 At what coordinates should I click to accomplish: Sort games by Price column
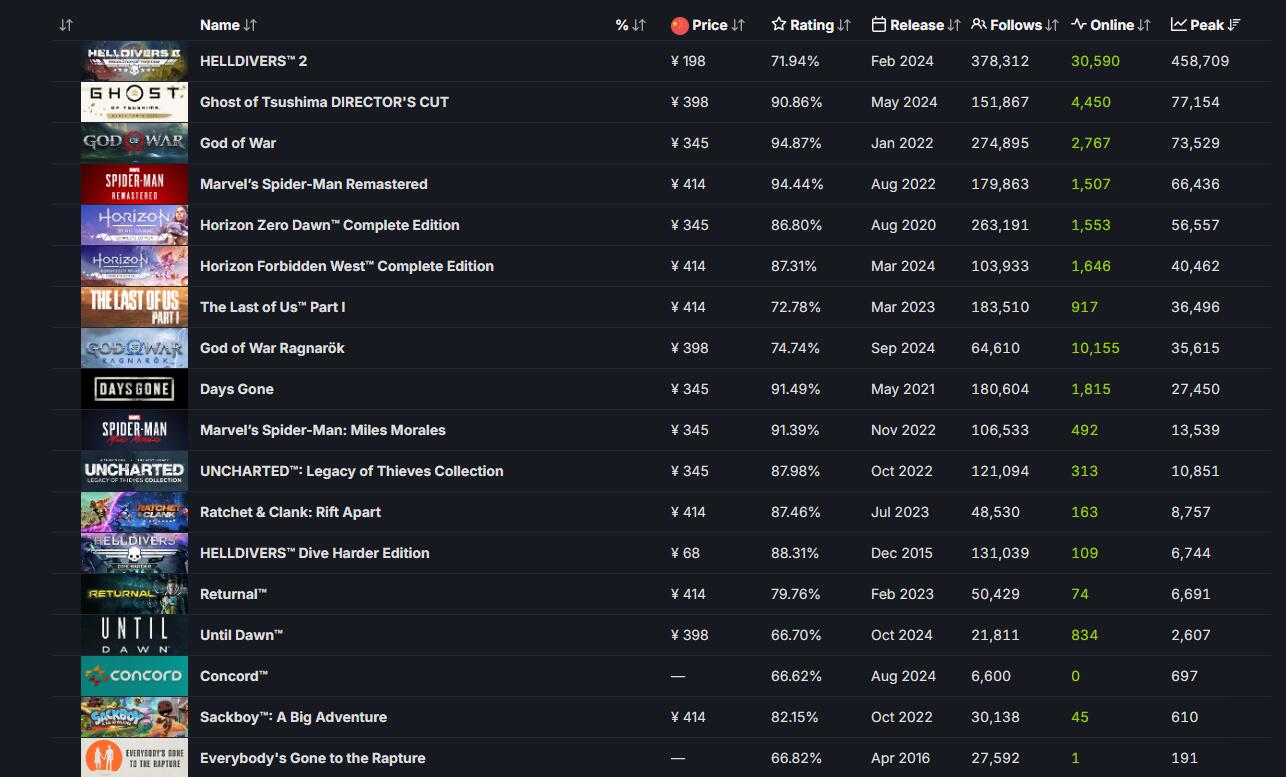point(708,25)
